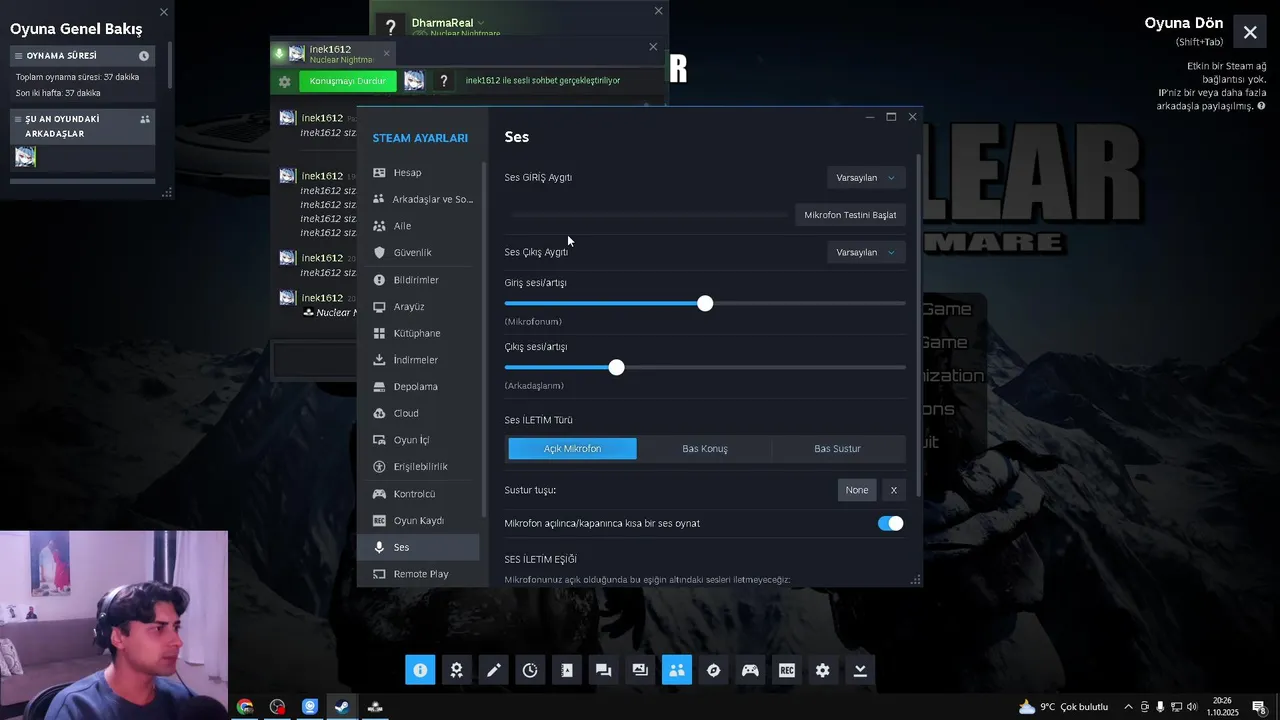The width and height of the screenshot is (1280, 720).
Task: Click Mikrofon Testini Başlat button
Action: pos(850,215)
